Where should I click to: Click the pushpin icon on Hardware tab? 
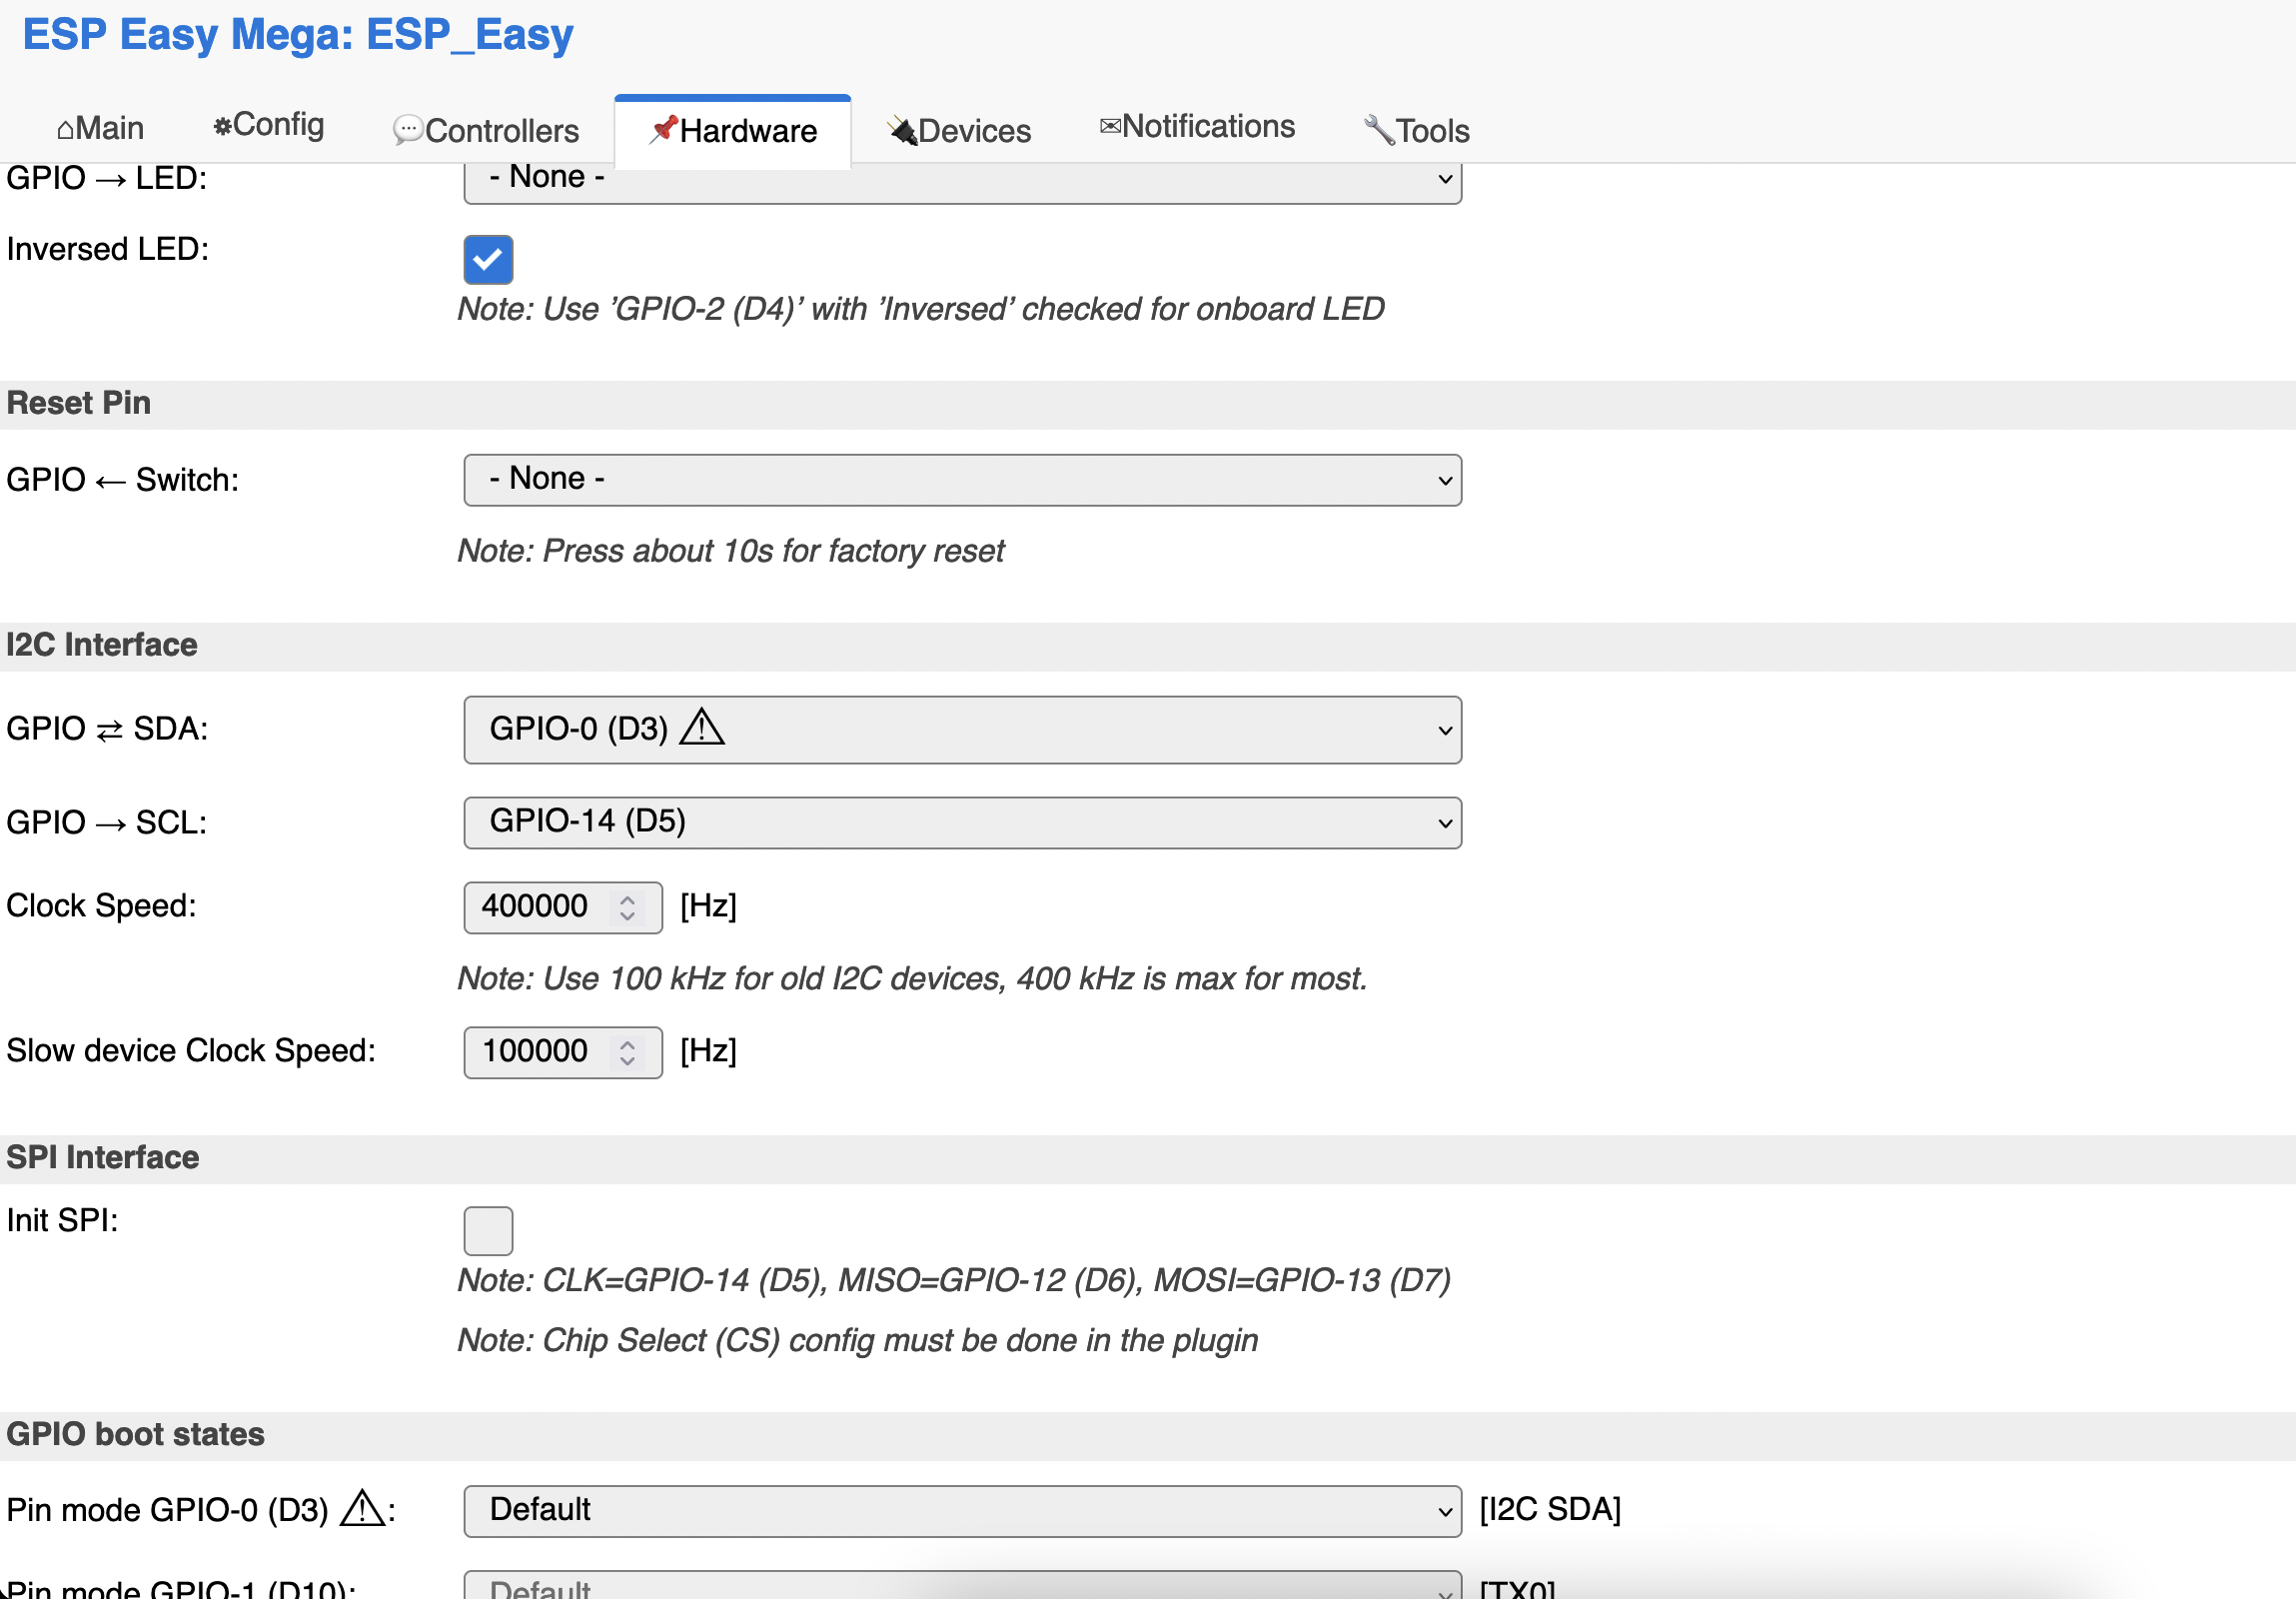point(663,130)
